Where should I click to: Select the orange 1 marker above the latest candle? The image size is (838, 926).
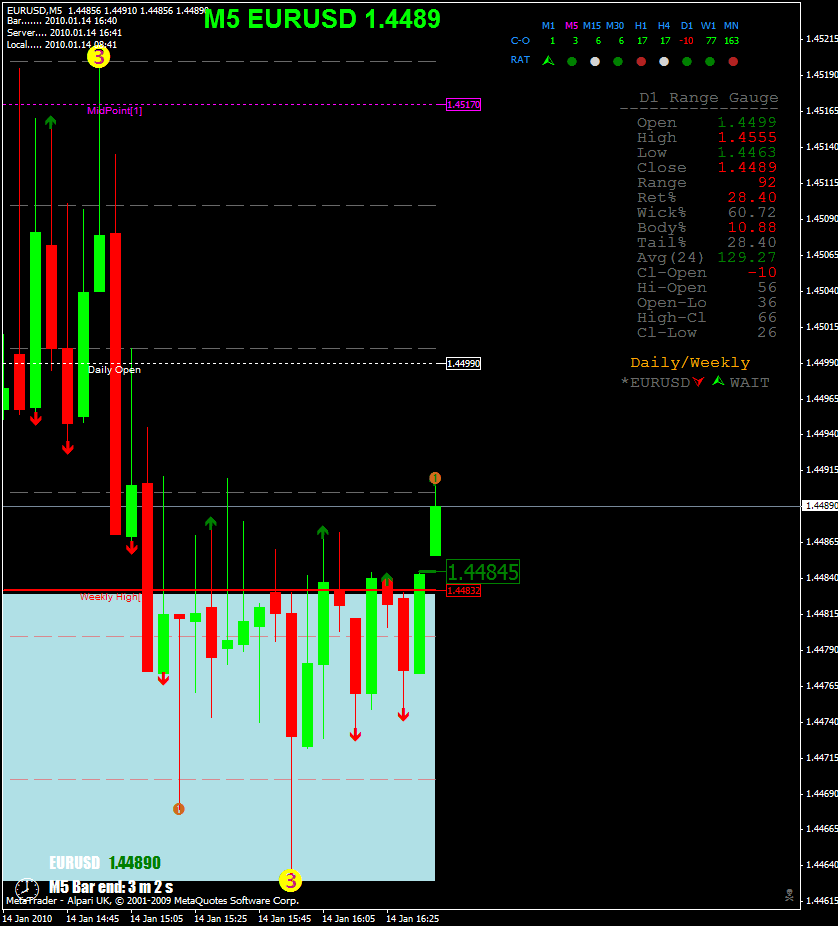435,478
